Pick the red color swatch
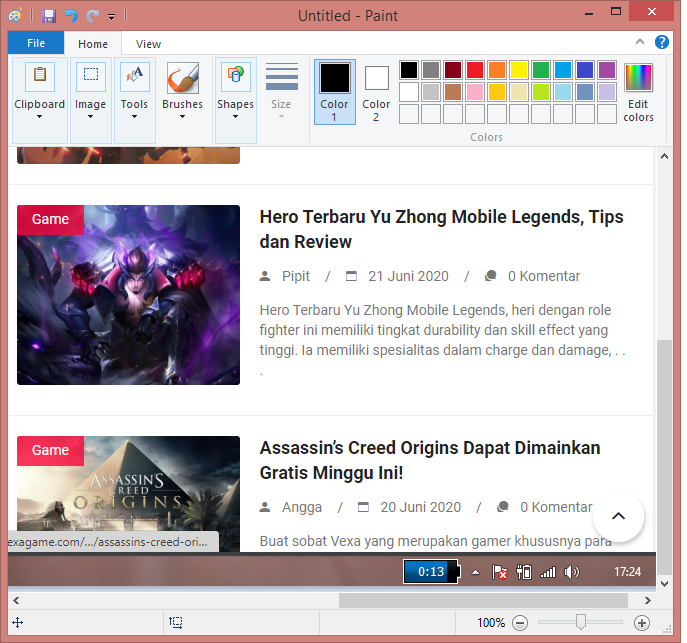The width and height of the screenshot is (687, 643). (475, 70)
